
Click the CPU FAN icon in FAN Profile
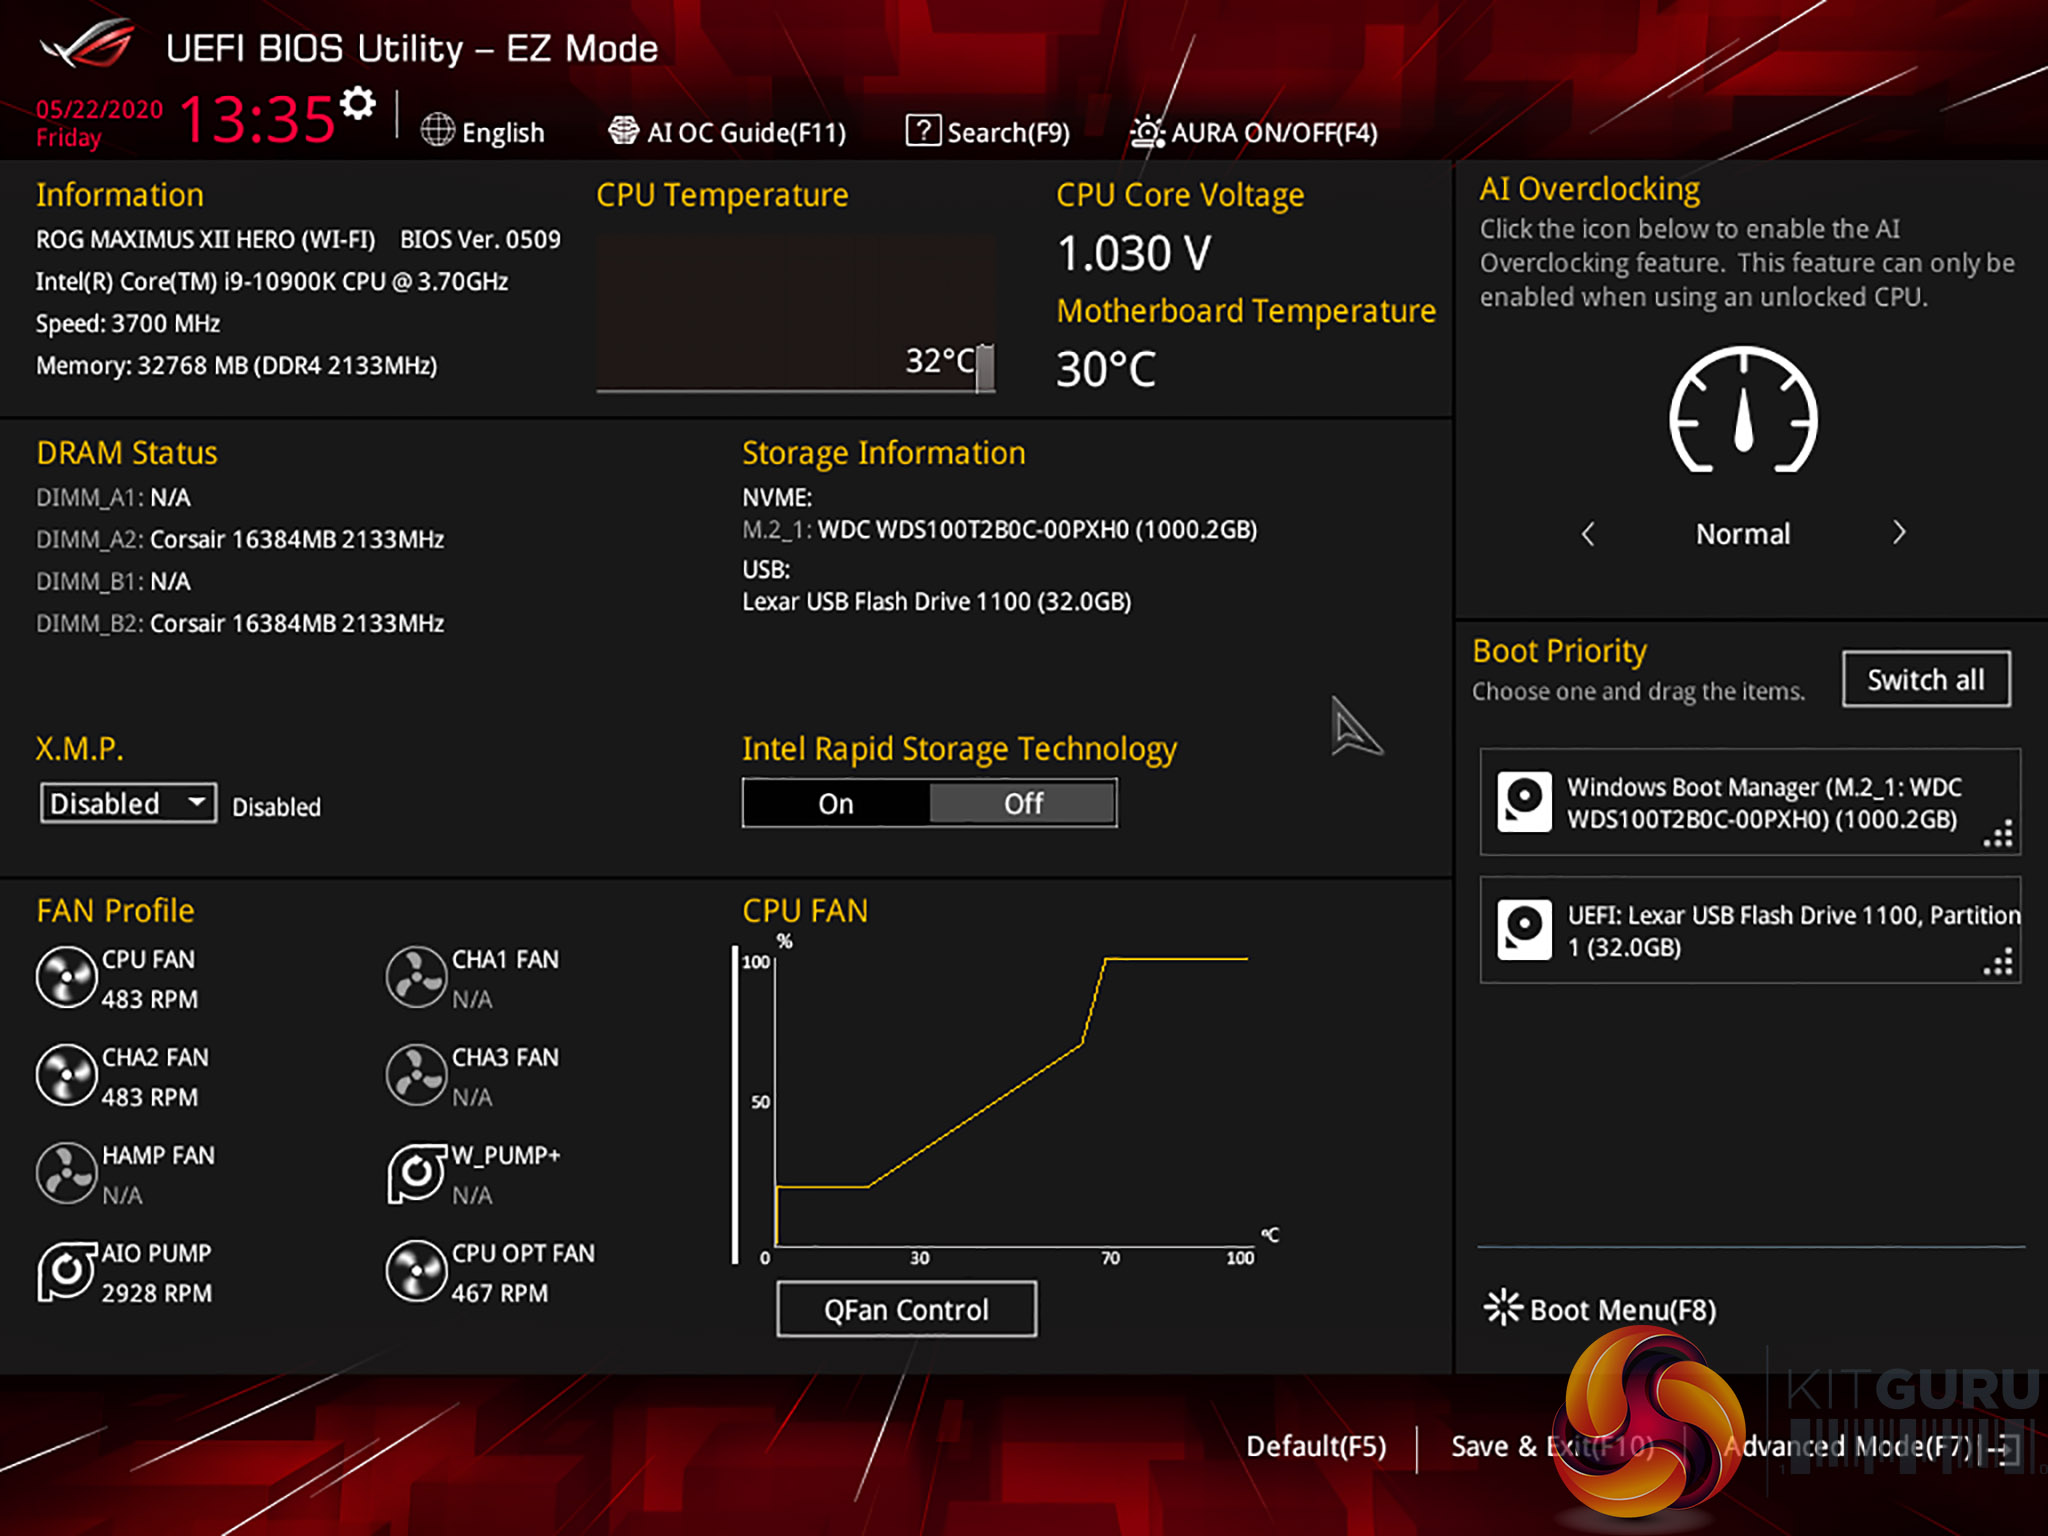66,977
